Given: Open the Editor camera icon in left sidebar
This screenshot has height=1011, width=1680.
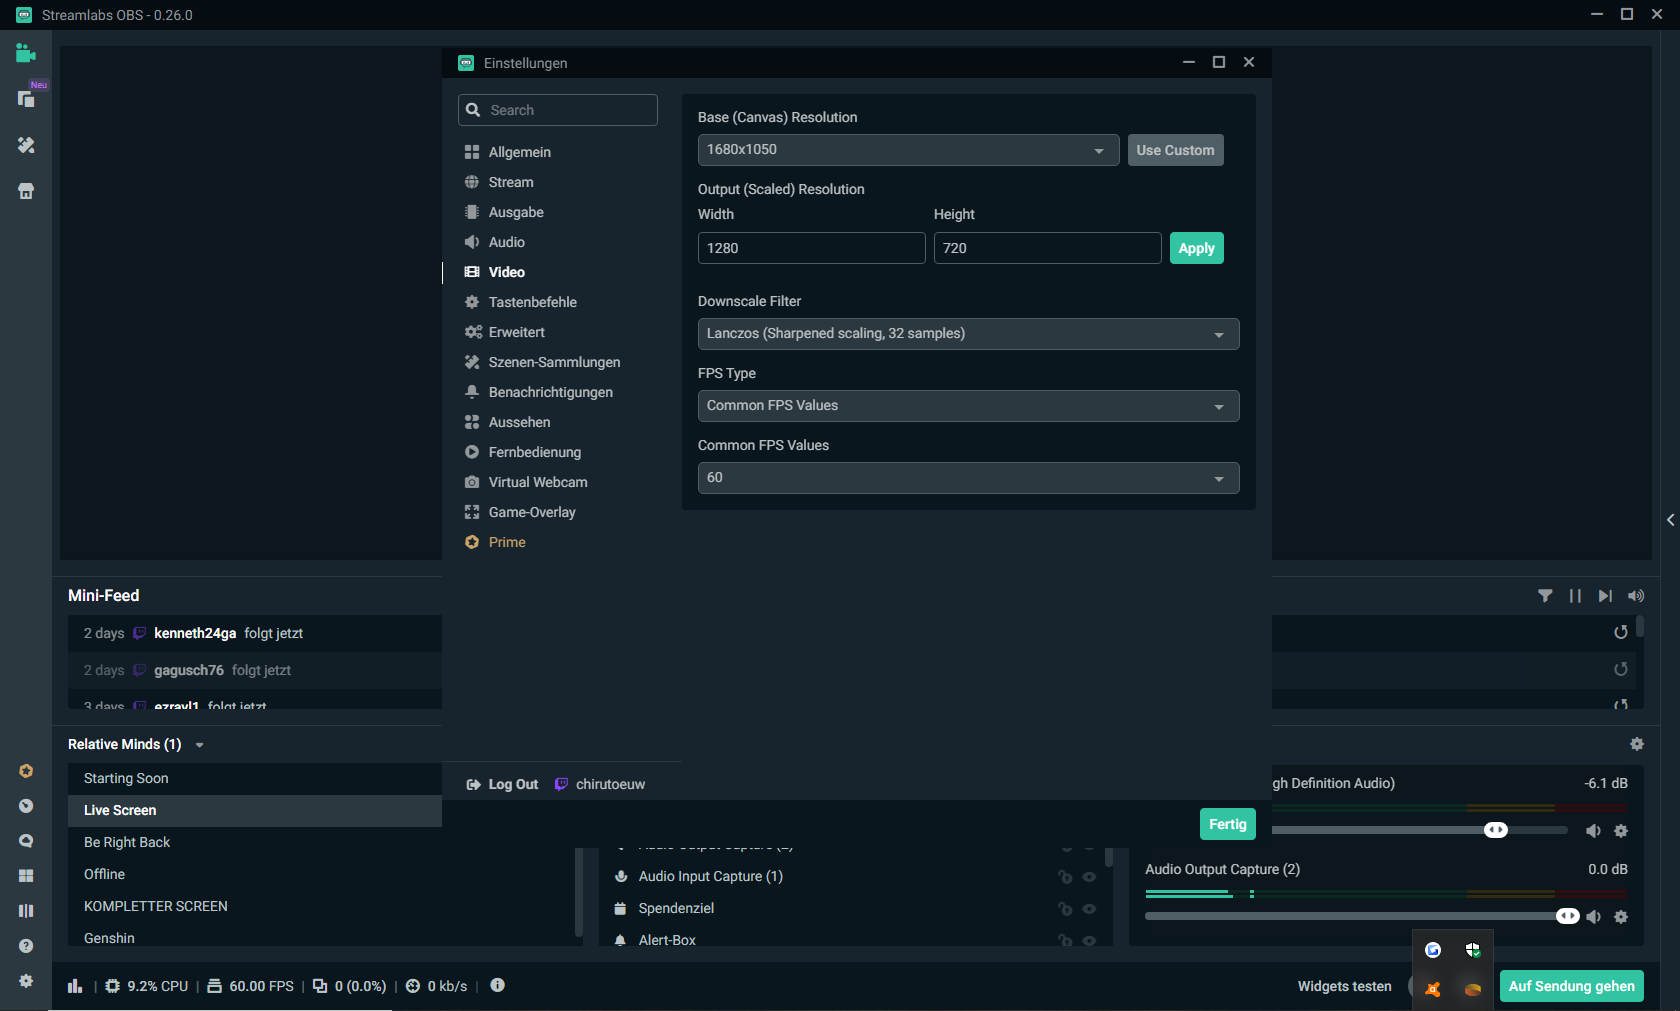Looking at the screenshot, I should pos(26,54).
